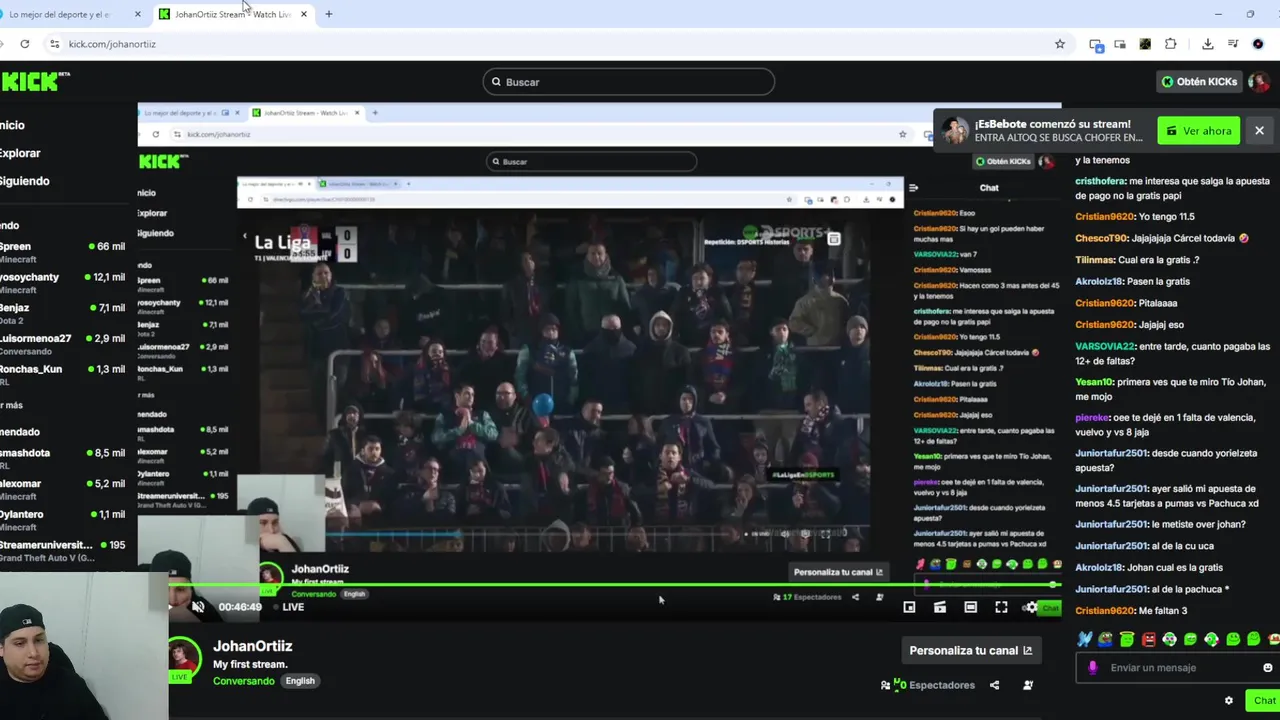
Task: Select the JohanOrtiiz Stream browser tab
Action: click(232, 14)
